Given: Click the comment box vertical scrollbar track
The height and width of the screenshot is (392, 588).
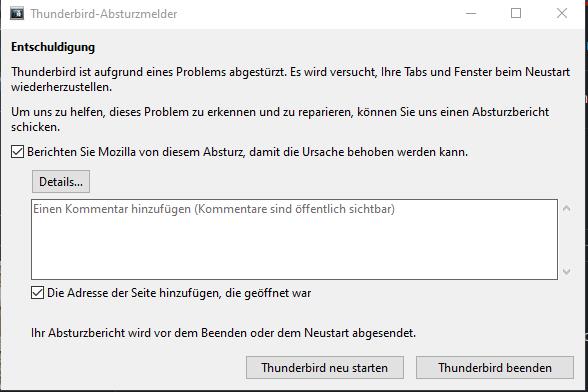Looking at the screenshot, I should click(567, 240).
